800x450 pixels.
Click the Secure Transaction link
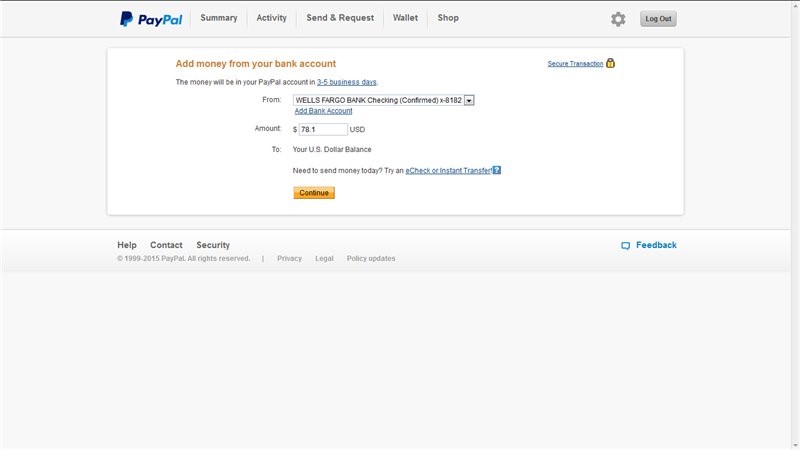pyautogui.click(x=575, y=64)
